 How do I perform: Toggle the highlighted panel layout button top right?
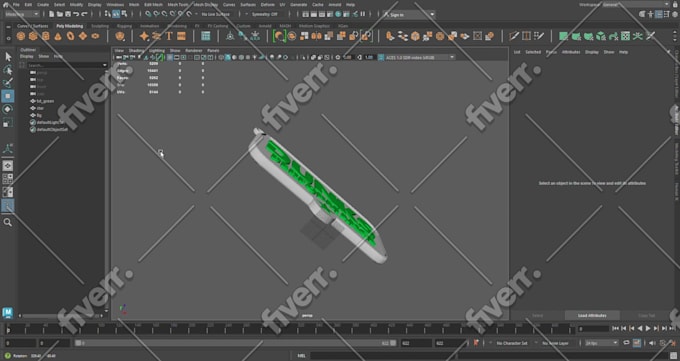659,14
